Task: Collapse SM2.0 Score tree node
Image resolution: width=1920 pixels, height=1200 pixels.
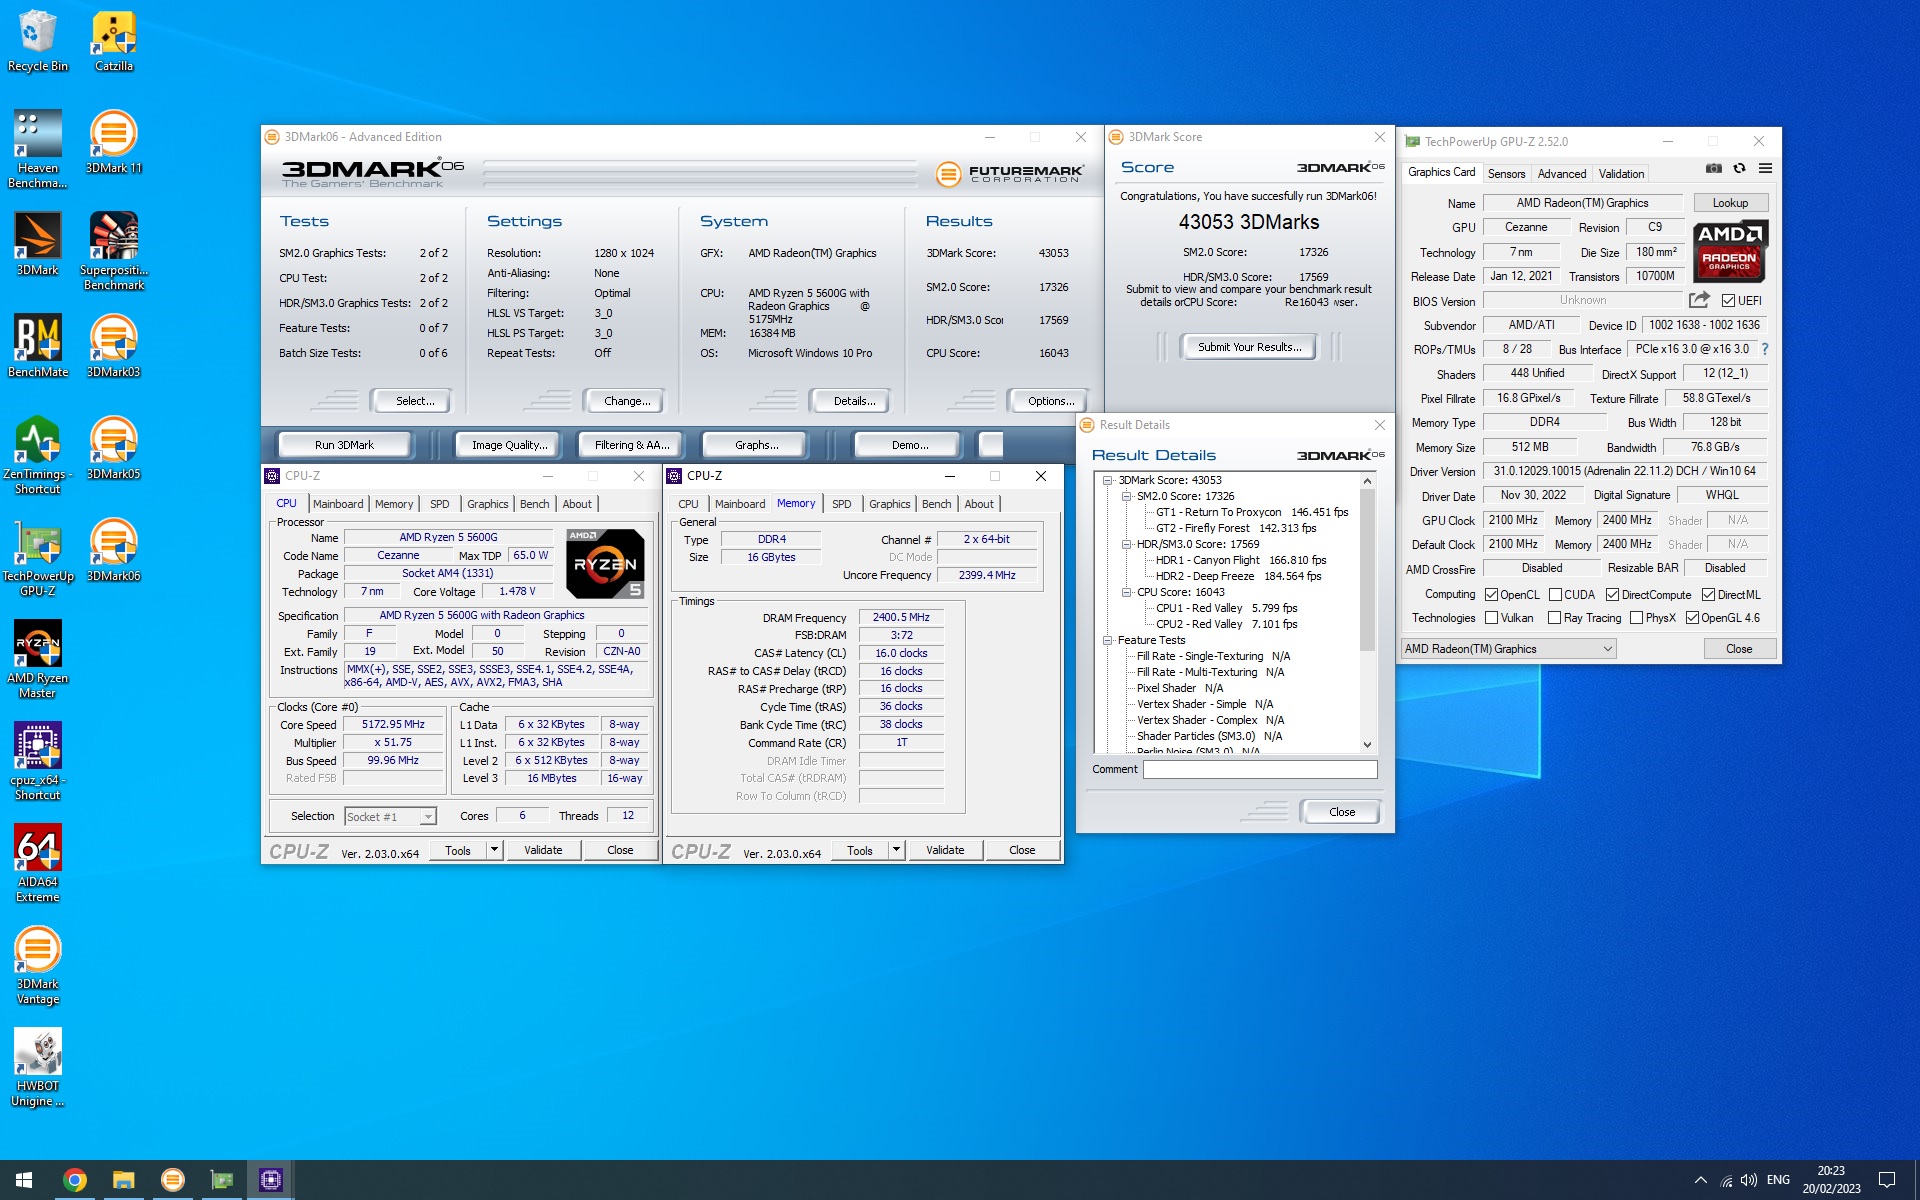Action: tap(1126, 496)
